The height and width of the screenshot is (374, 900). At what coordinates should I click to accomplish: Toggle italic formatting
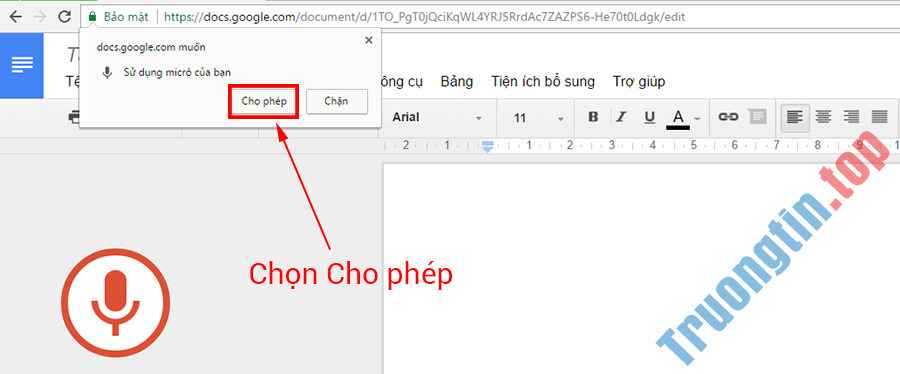coord(620,117)
